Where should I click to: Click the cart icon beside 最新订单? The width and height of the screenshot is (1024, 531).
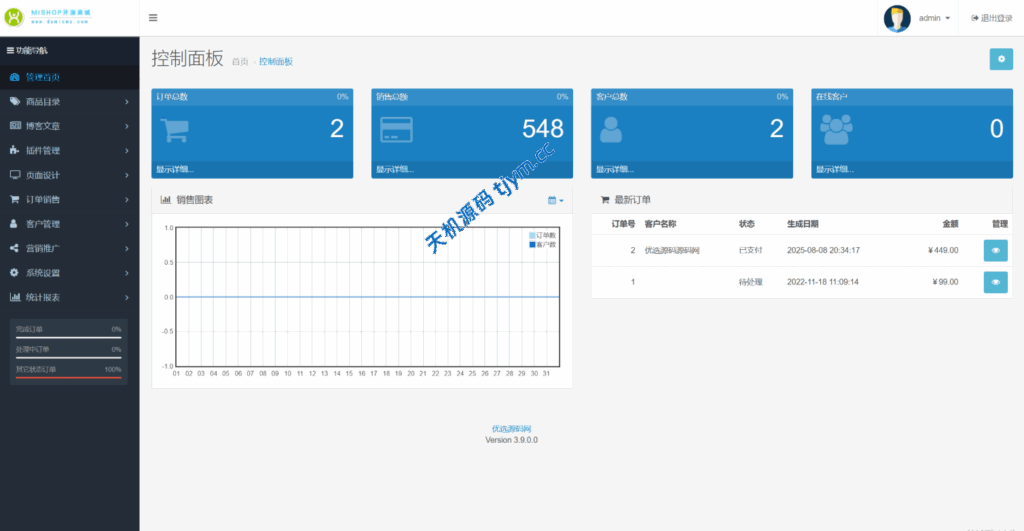tap(605, 200)
